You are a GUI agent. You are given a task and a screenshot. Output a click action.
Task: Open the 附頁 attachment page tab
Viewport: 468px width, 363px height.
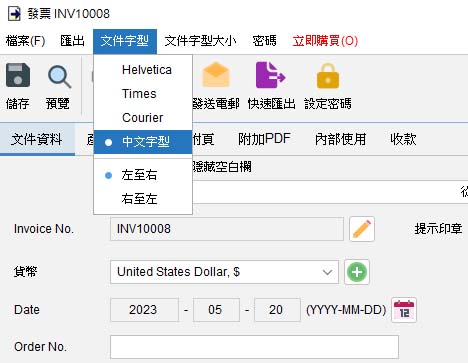pyautogui.click(x=203, y=139)
